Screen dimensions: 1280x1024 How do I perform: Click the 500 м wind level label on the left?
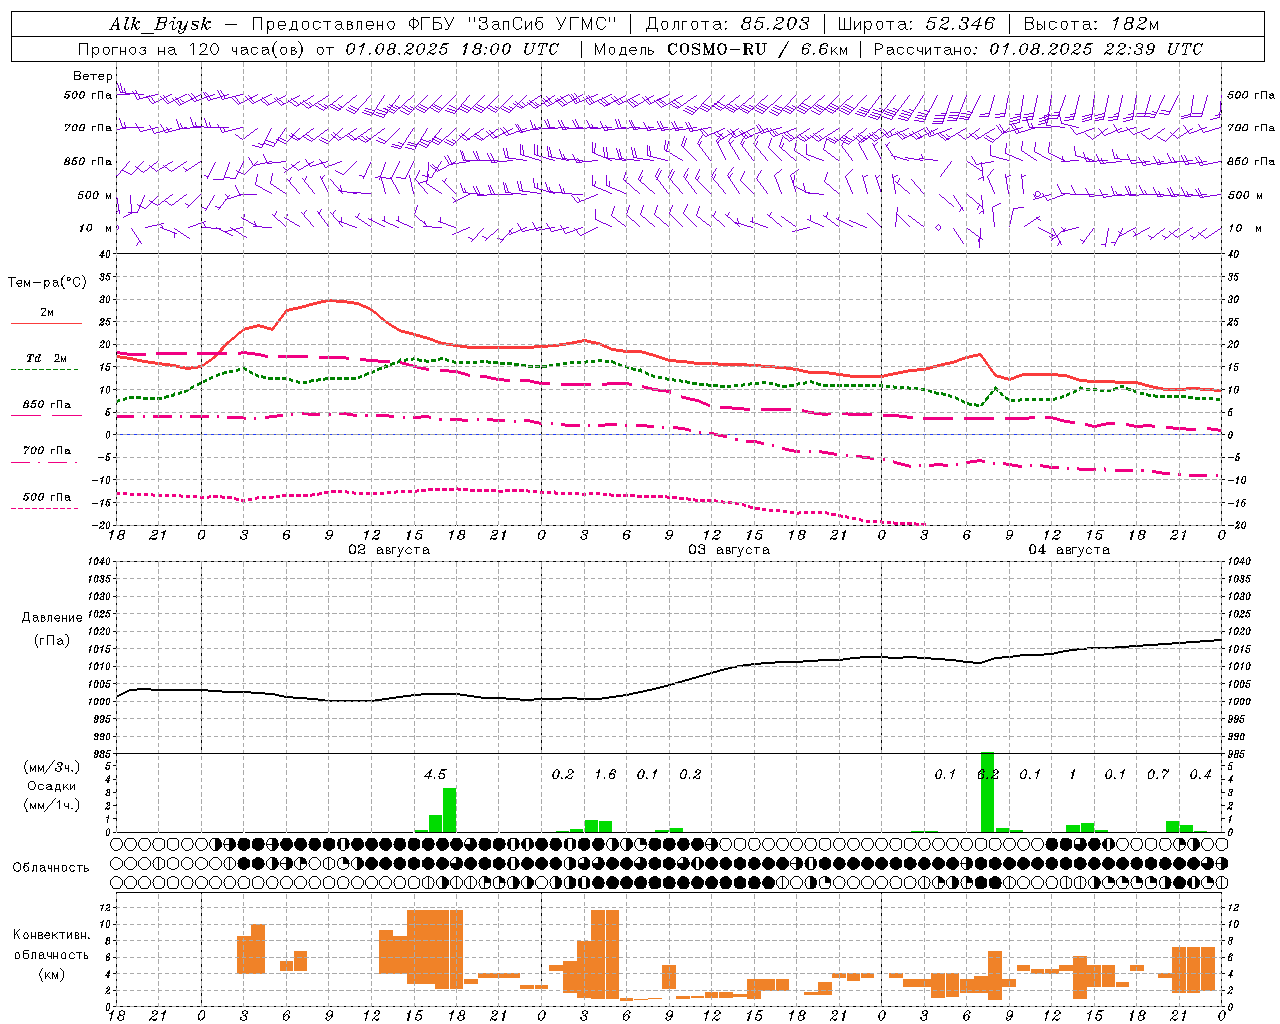(95, 195)
